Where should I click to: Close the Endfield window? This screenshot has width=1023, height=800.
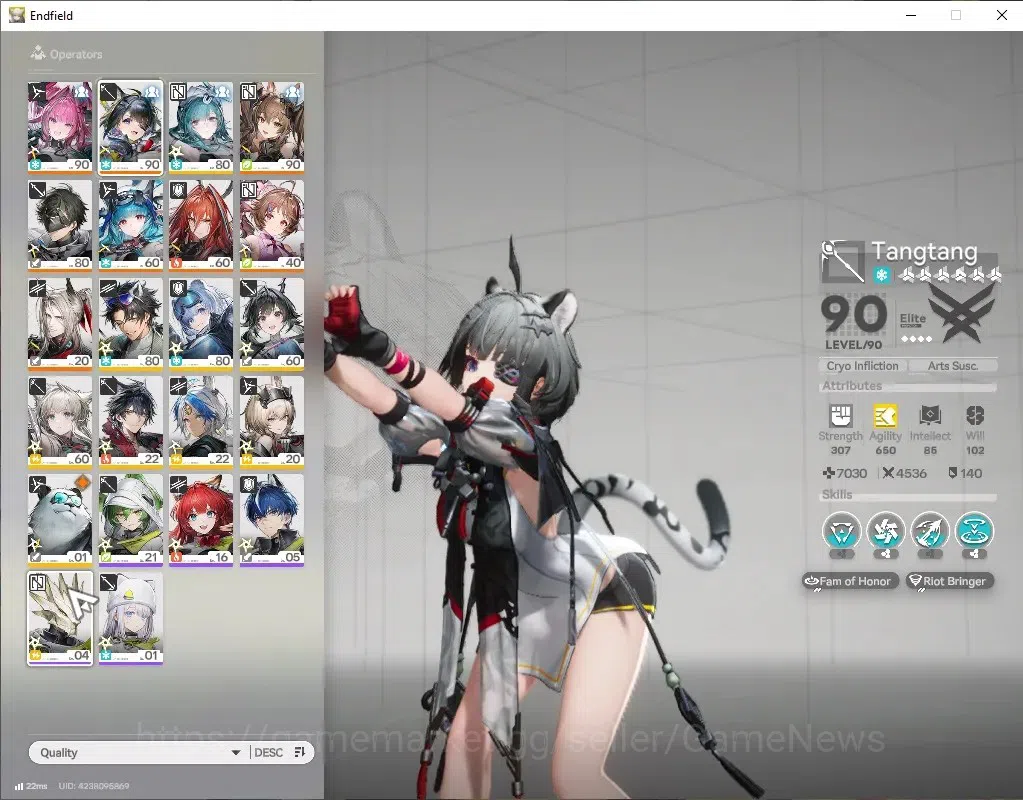pyautogui.click(x=1002, y=15)
